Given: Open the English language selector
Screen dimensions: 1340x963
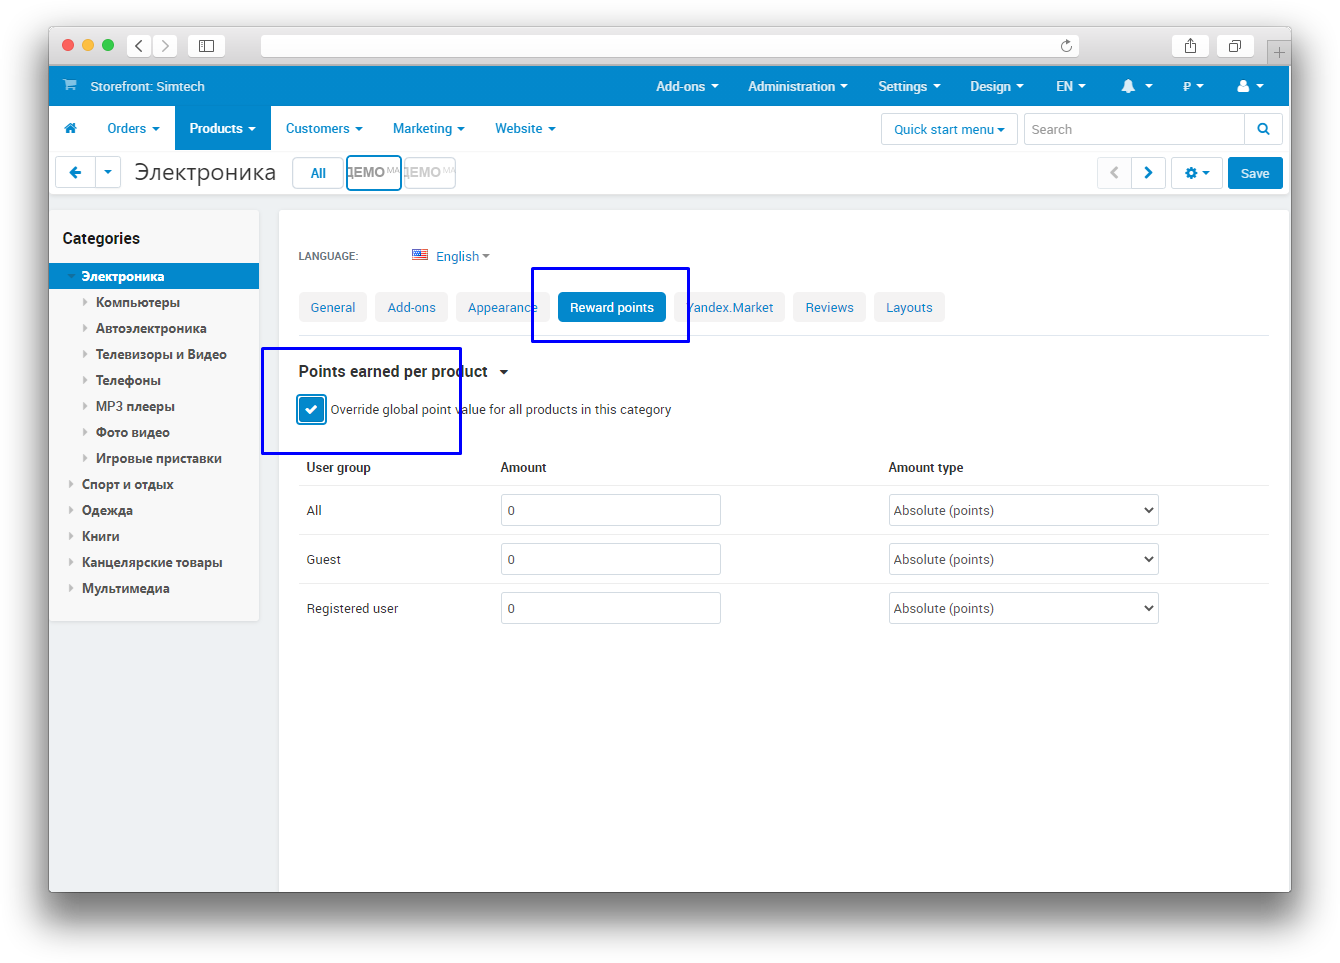Looking at the screenshot, I should (451, 256).
